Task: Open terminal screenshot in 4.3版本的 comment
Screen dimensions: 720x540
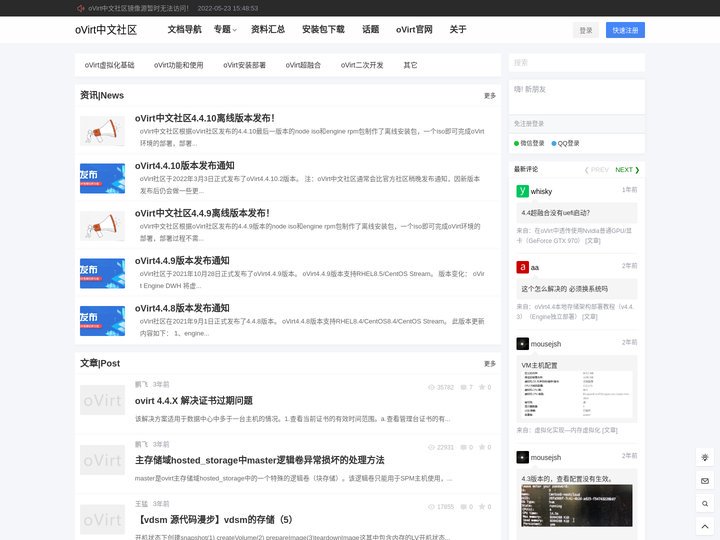Action: click(577, 506)
